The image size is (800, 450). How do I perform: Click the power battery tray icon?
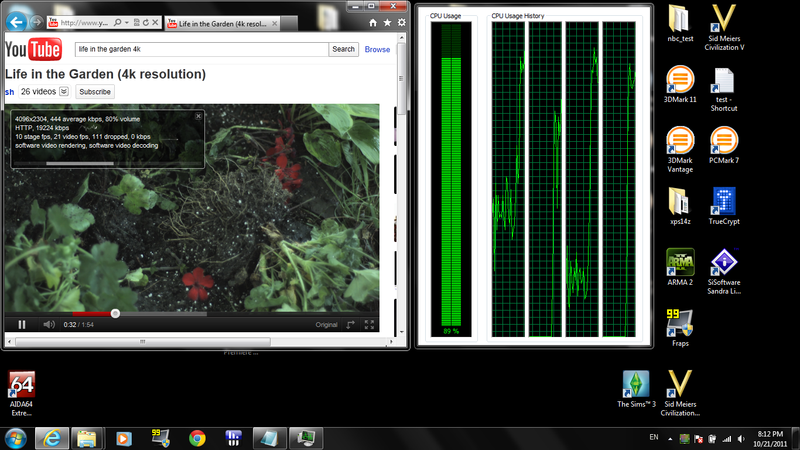[x=712, y=439]
